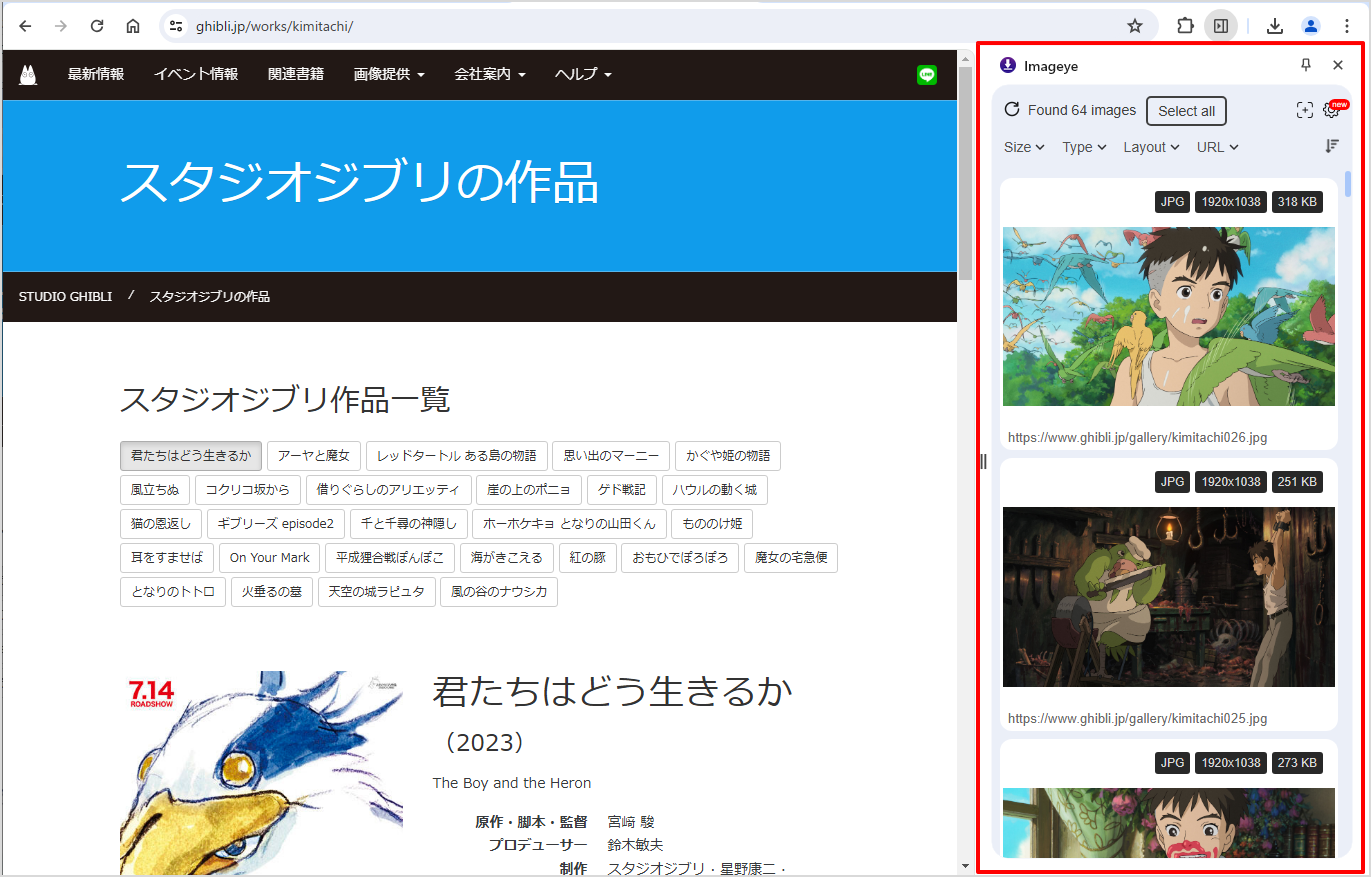Click the Imageye refresh images icon
The image size is (1371, 877).
1012,110
